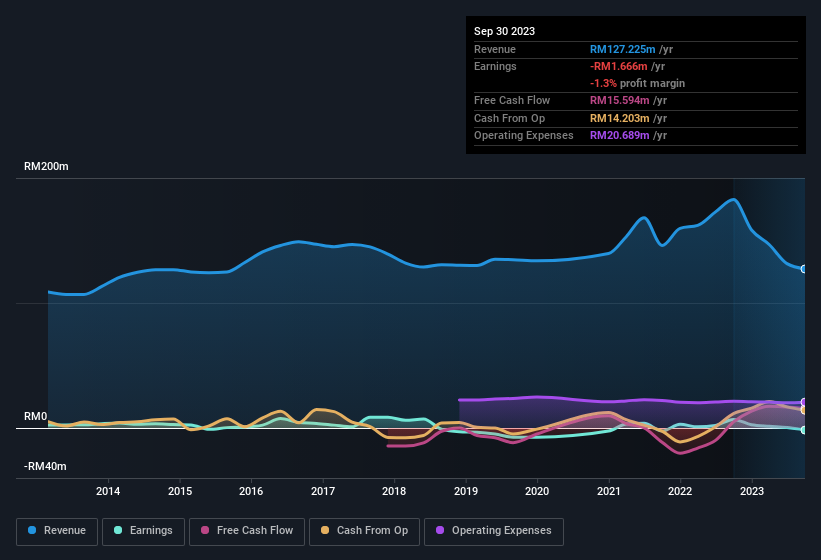Screen dimensions: 821x560
Task: Toggle the Revenue legend button
Action: click(57, 531)
